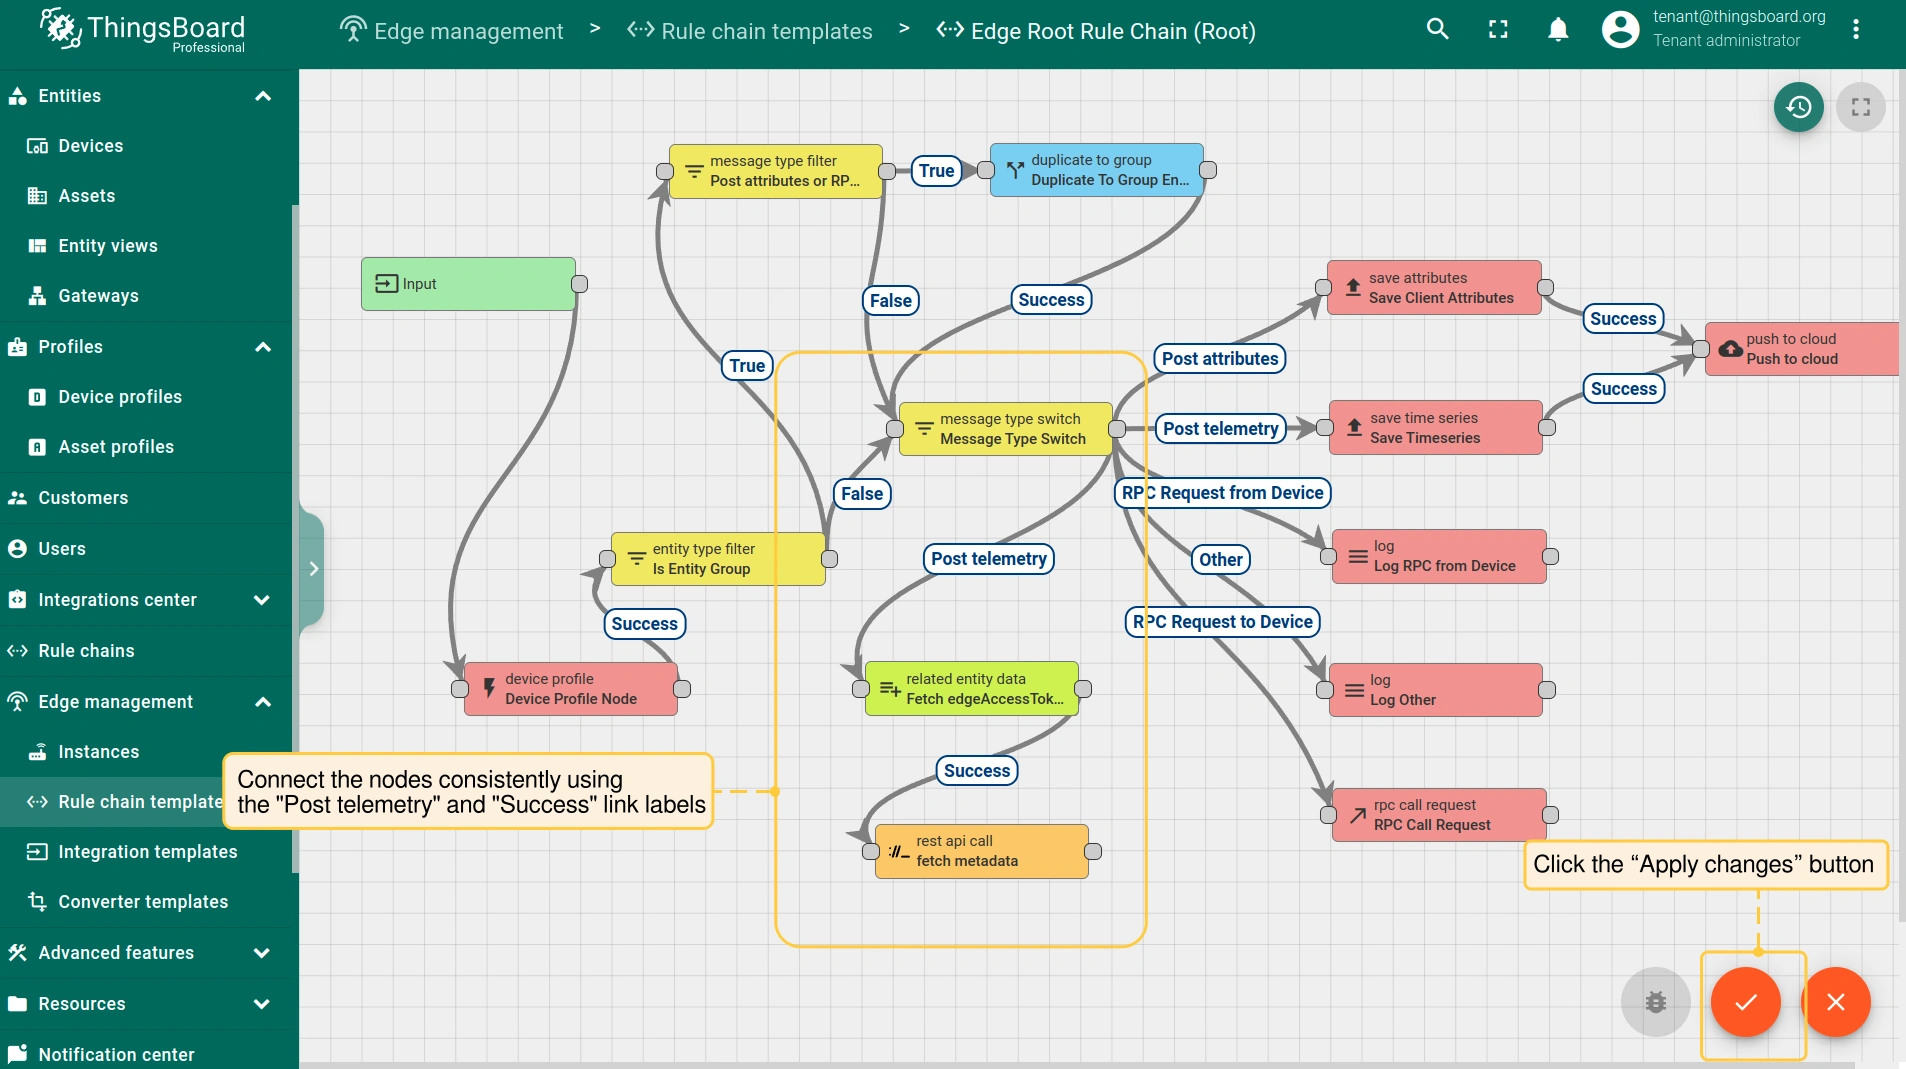This screenshot has width=1906, height=1069.
Task: Open the notifications bell
Action: pyautogui.click(x=1557, y=30)
